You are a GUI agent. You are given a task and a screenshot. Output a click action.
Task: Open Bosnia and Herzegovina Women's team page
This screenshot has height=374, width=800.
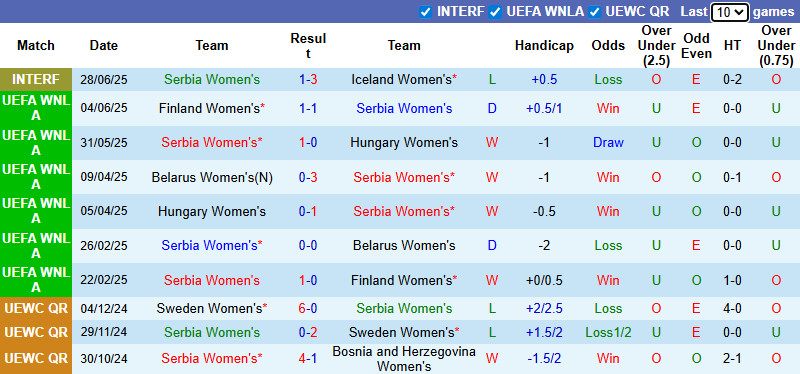coord(404,359)
